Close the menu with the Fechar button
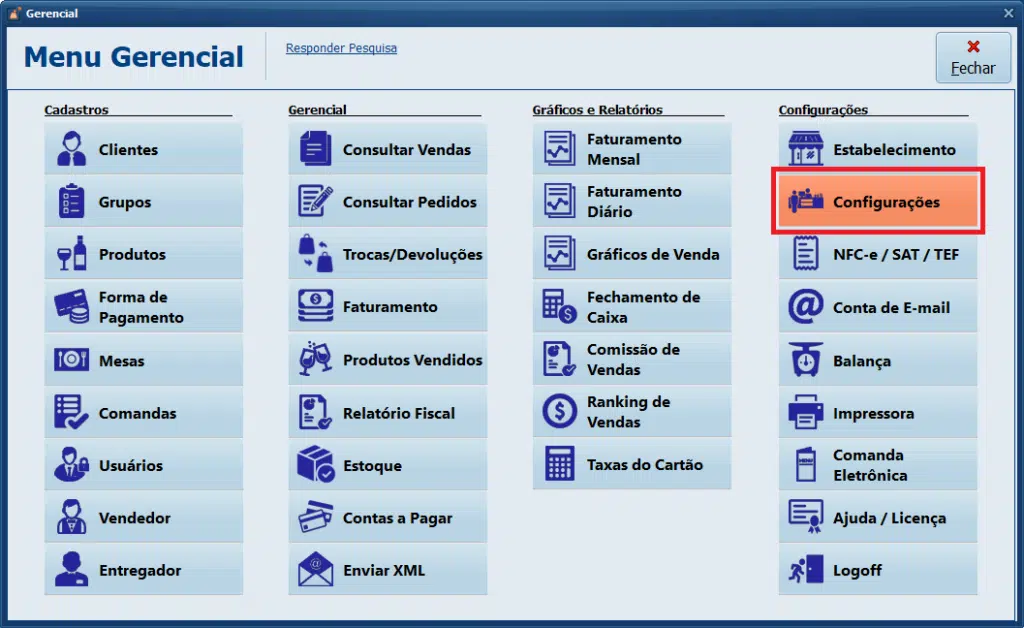 (972, 57)
